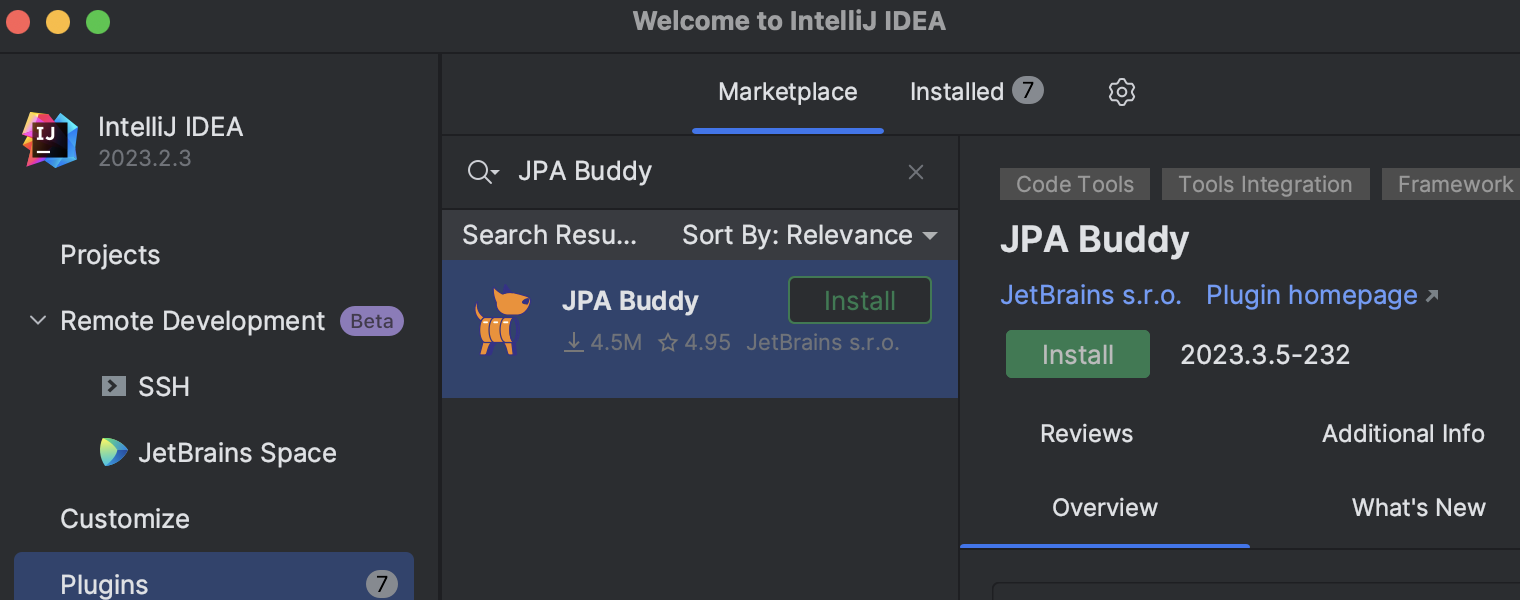The image size is (1520, 600).
Task: Open the Reviews tab
Action: 1086,433
